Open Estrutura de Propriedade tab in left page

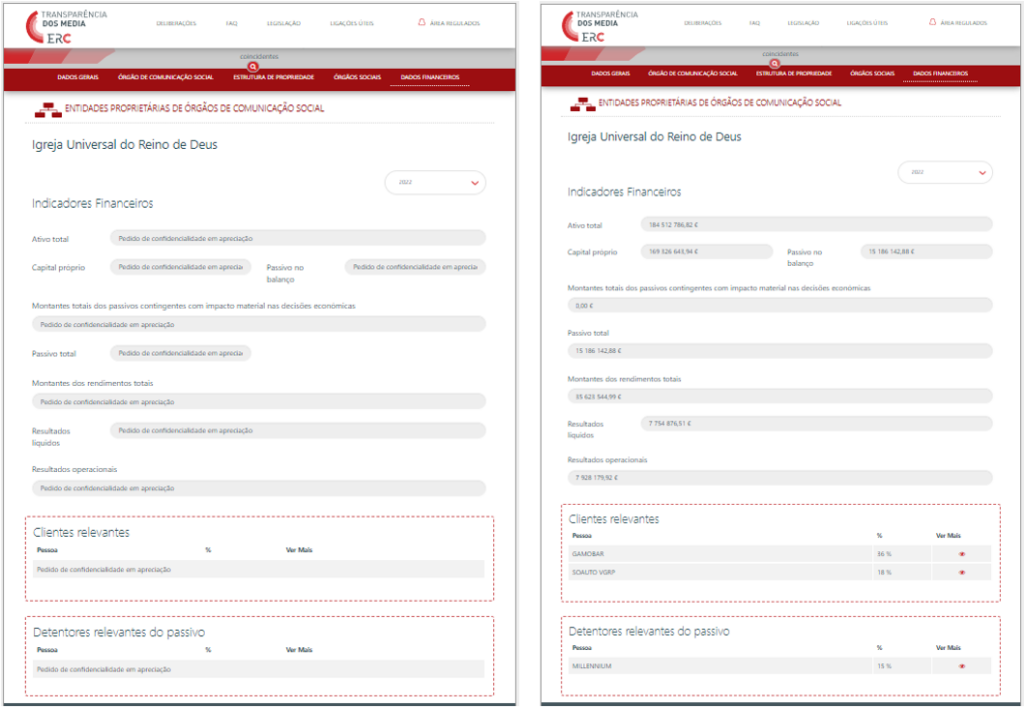(x=274, y=77)
